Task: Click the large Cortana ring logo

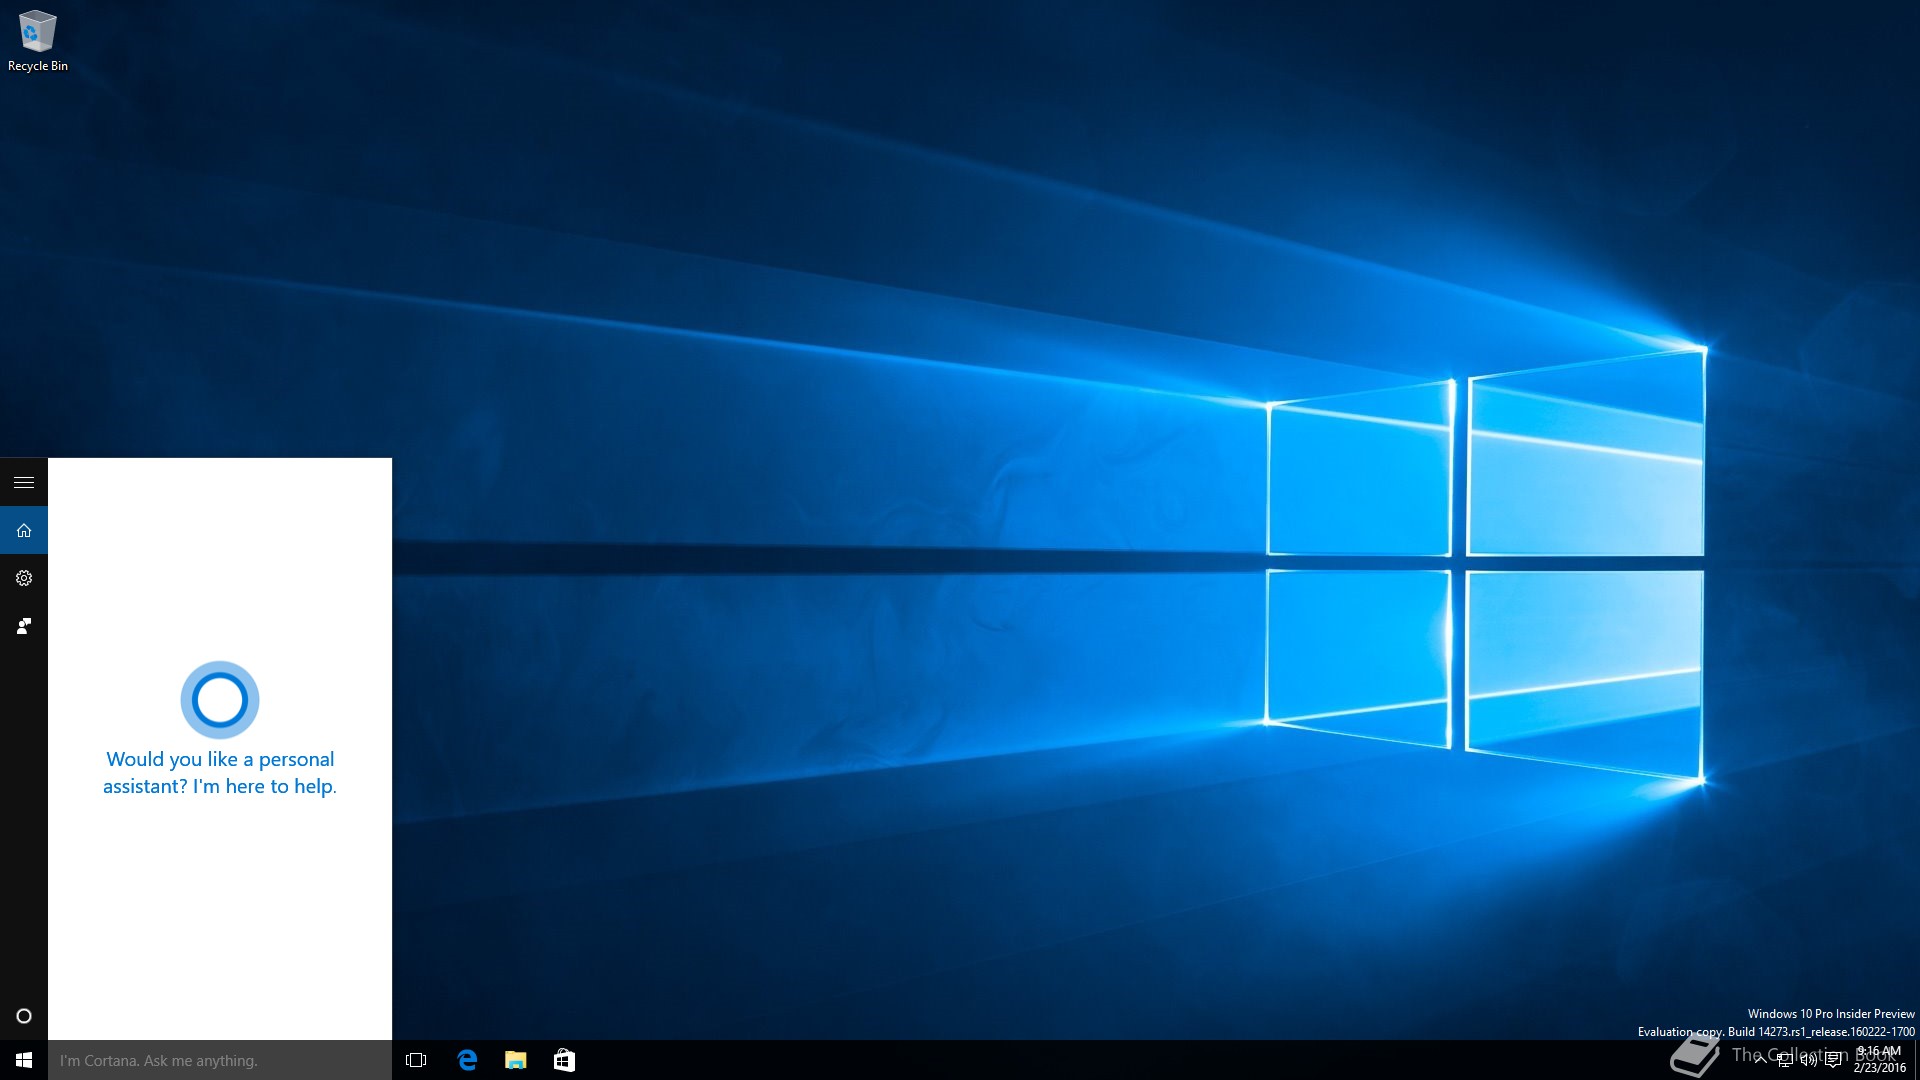Action: [220, 700]
